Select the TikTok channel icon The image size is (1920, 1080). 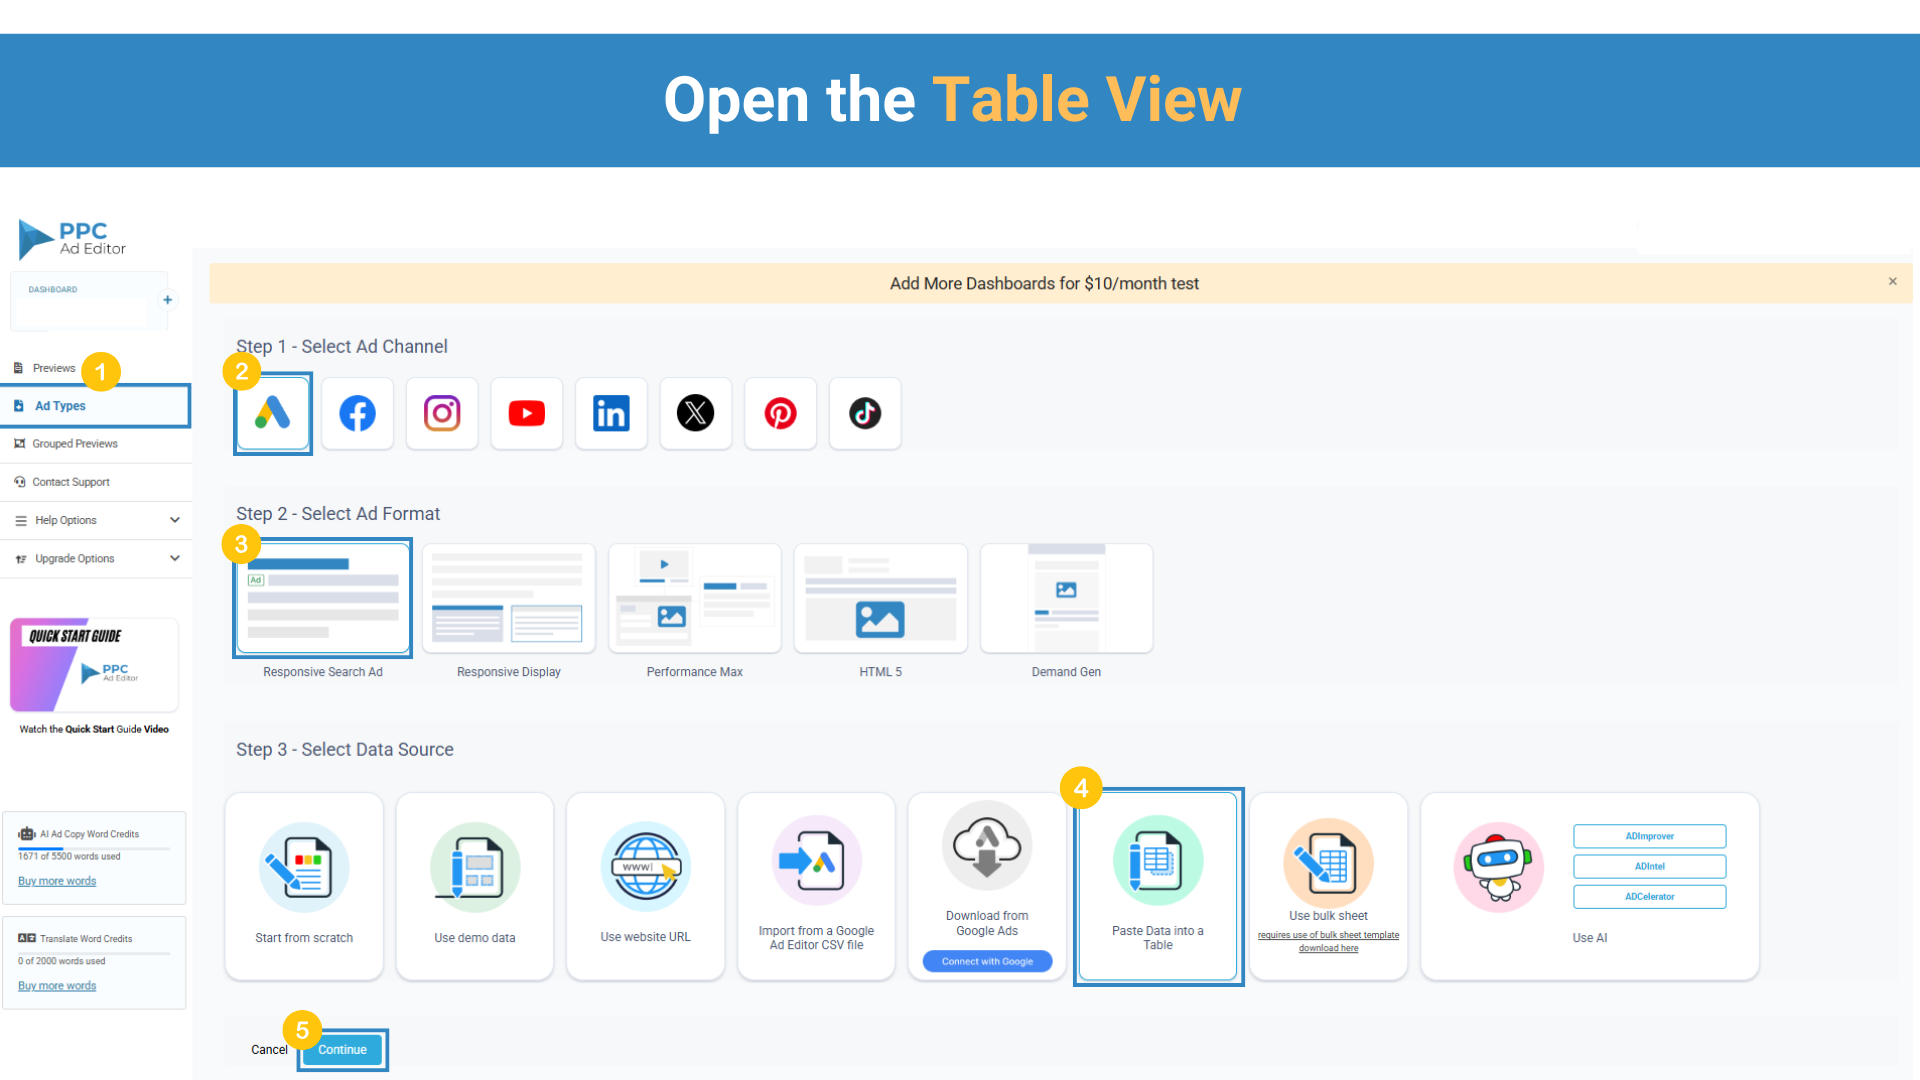(865, 413)
